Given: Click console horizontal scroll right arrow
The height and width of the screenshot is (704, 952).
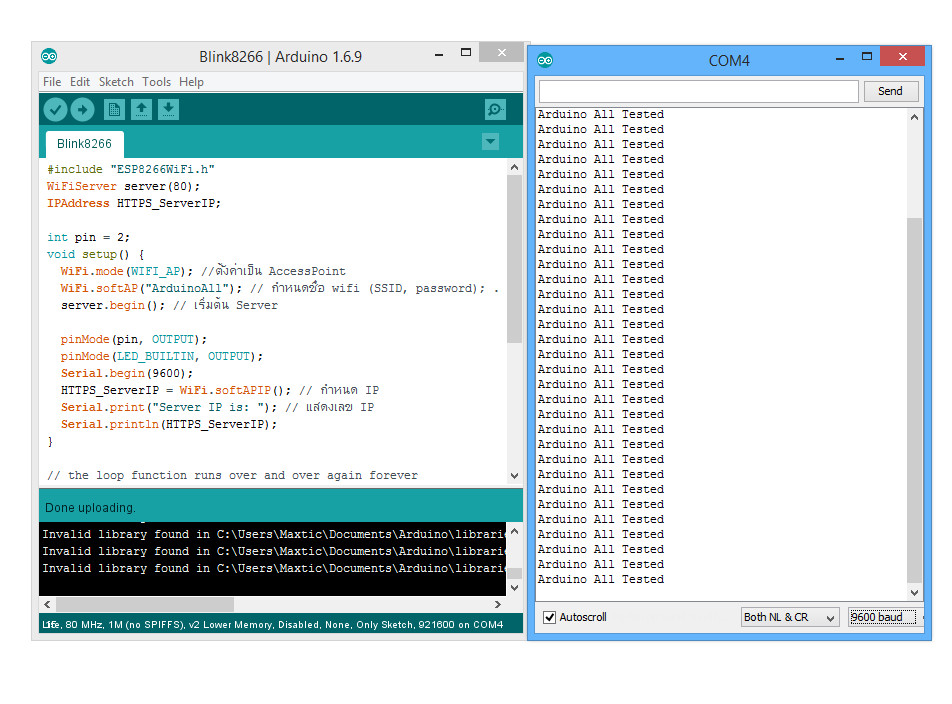Looking at the screenshot, I should click(x=498, y=604).
